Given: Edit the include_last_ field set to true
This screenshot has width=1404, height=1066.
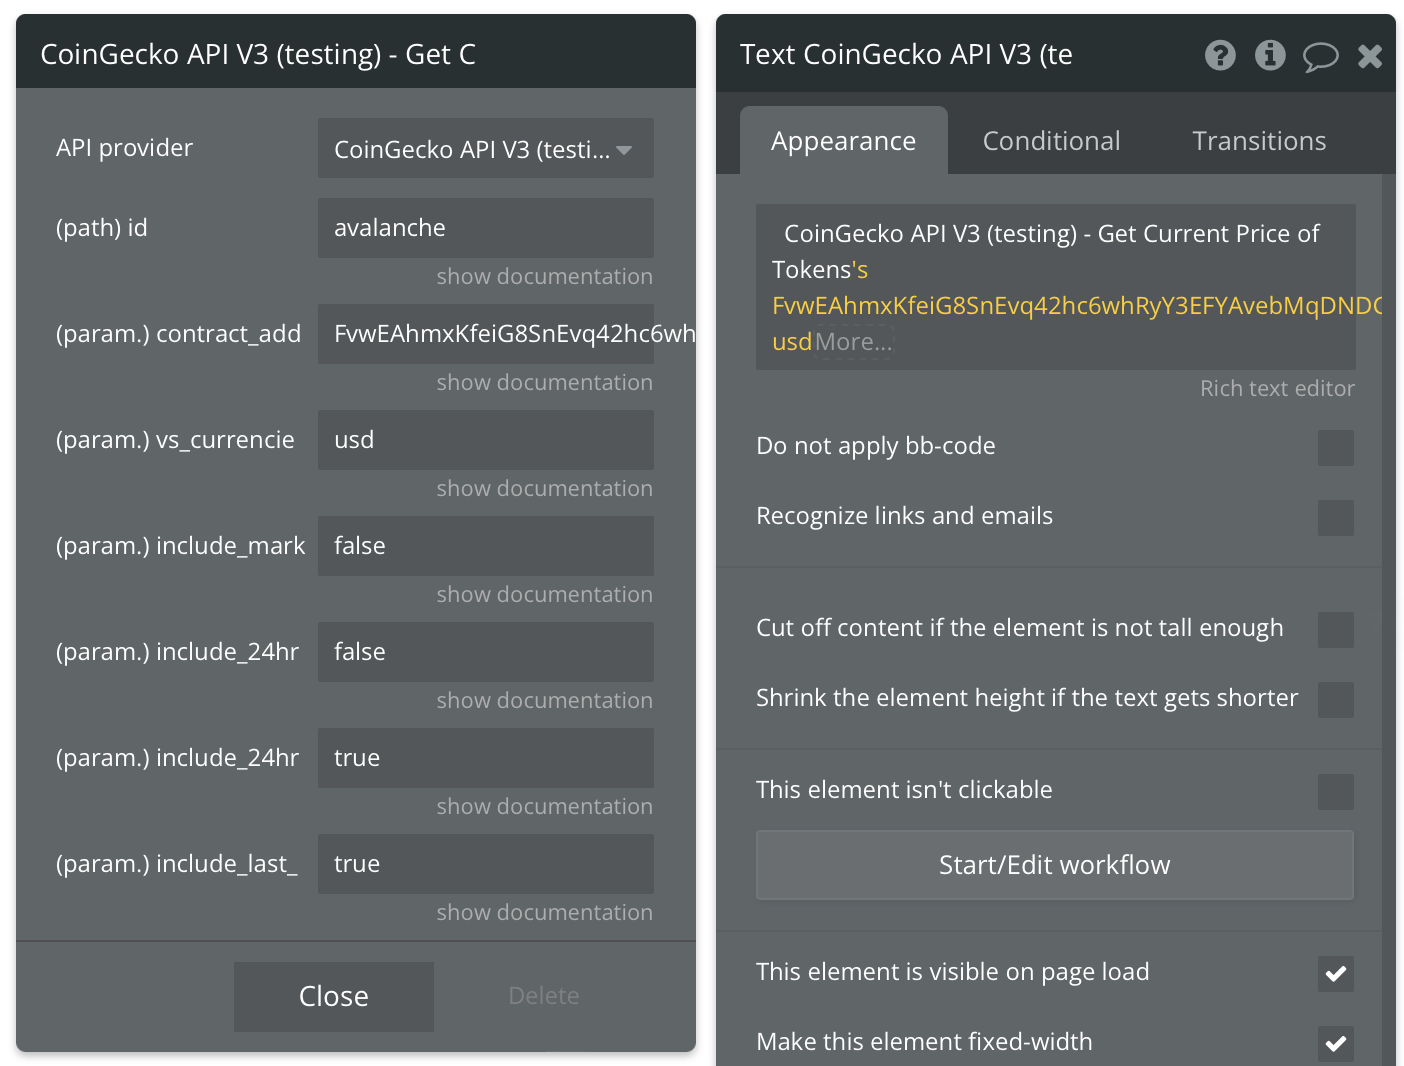Looking at the screenshot, I should 486,864.
